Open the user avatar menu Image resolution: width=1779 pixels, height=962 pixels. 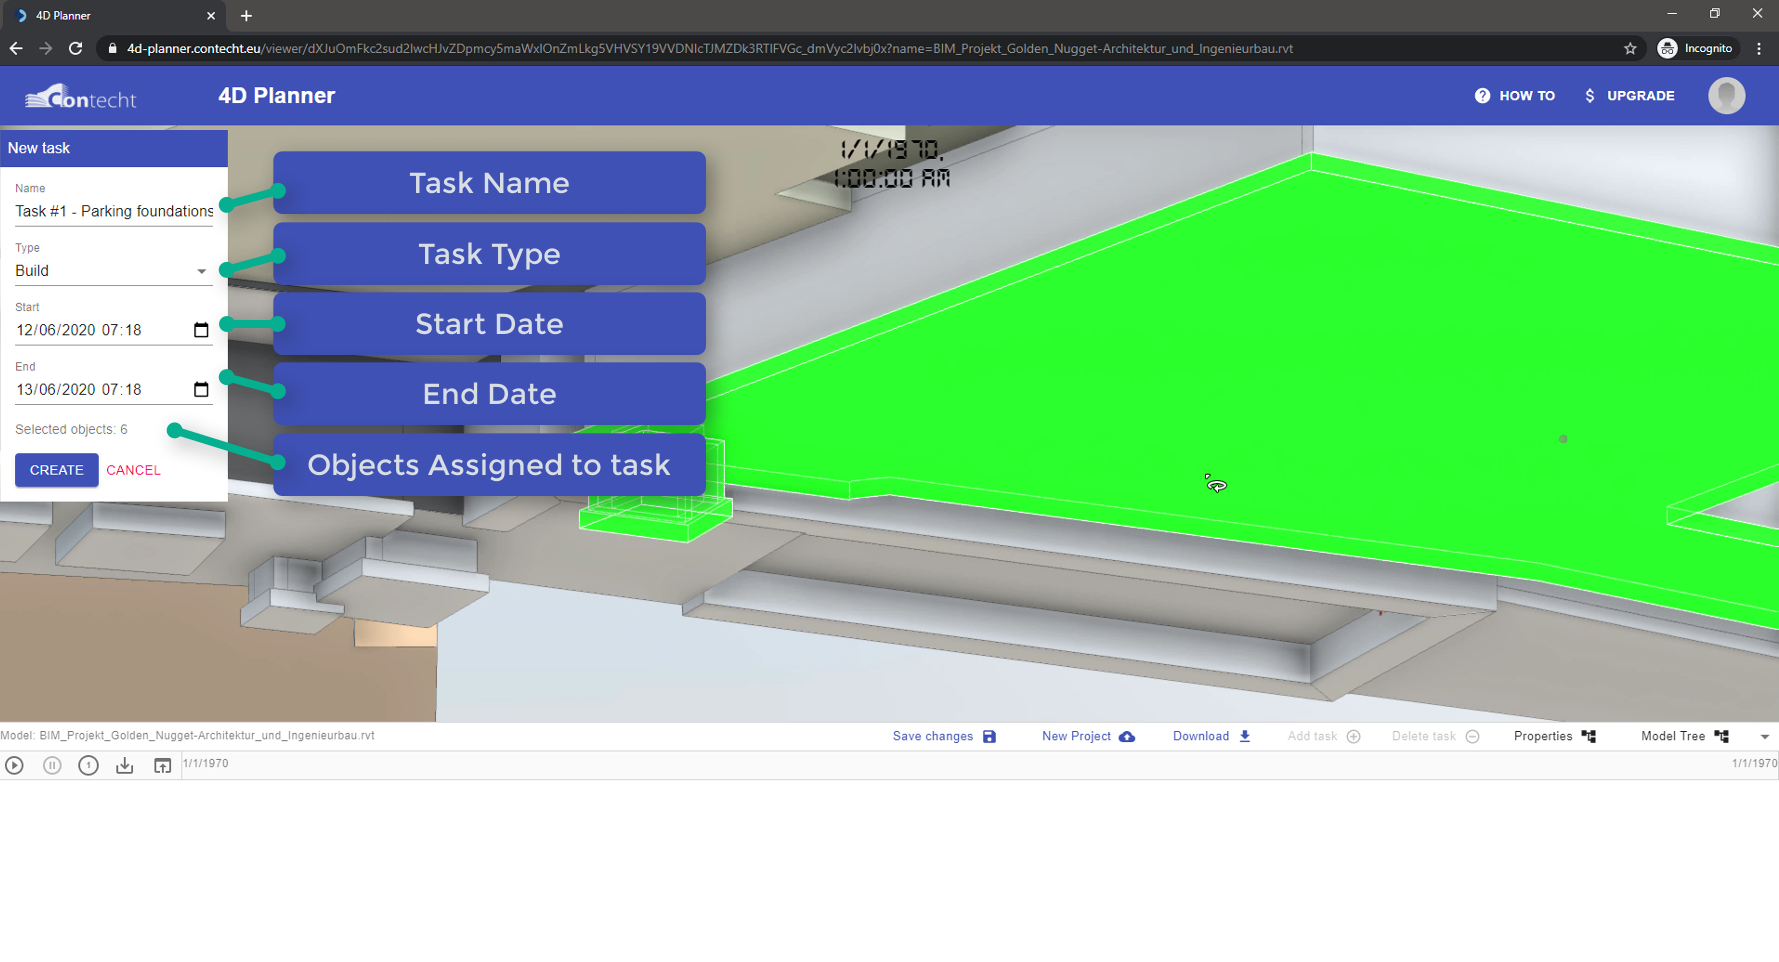pos(1726,96)
